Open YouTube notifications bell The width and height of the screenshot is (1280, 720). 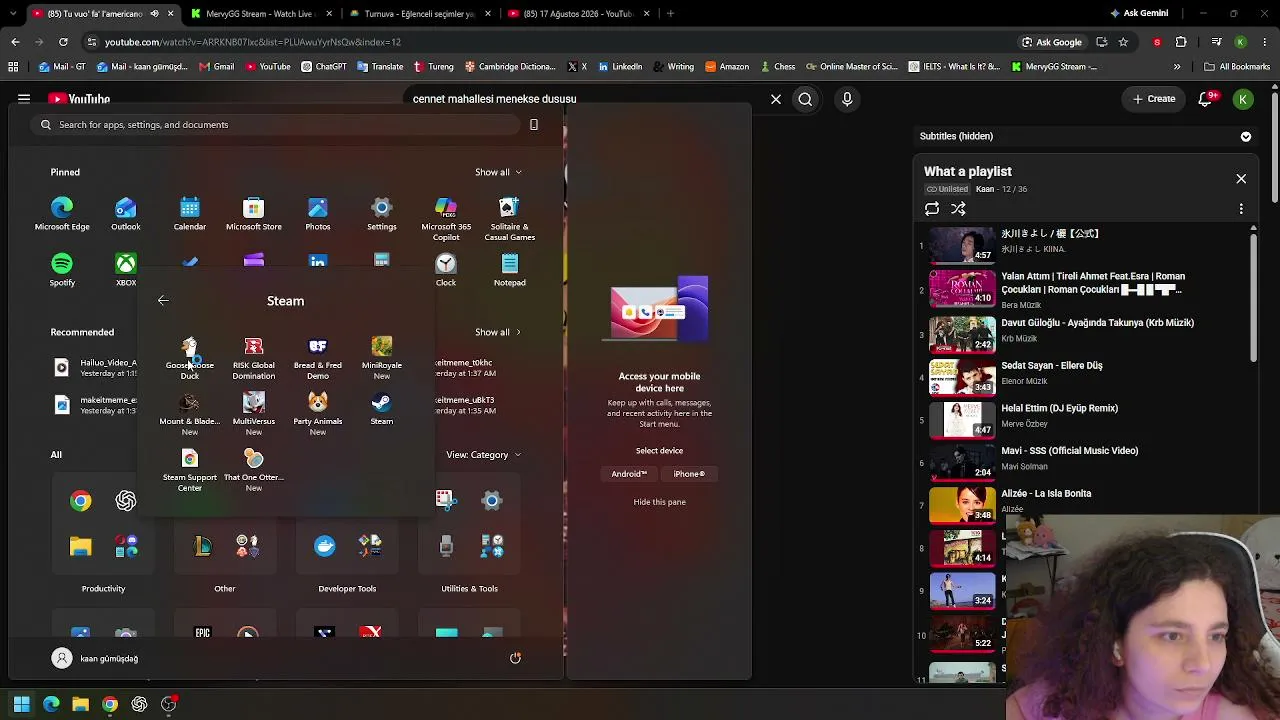pyautogui.click(x=1206, y=99)
